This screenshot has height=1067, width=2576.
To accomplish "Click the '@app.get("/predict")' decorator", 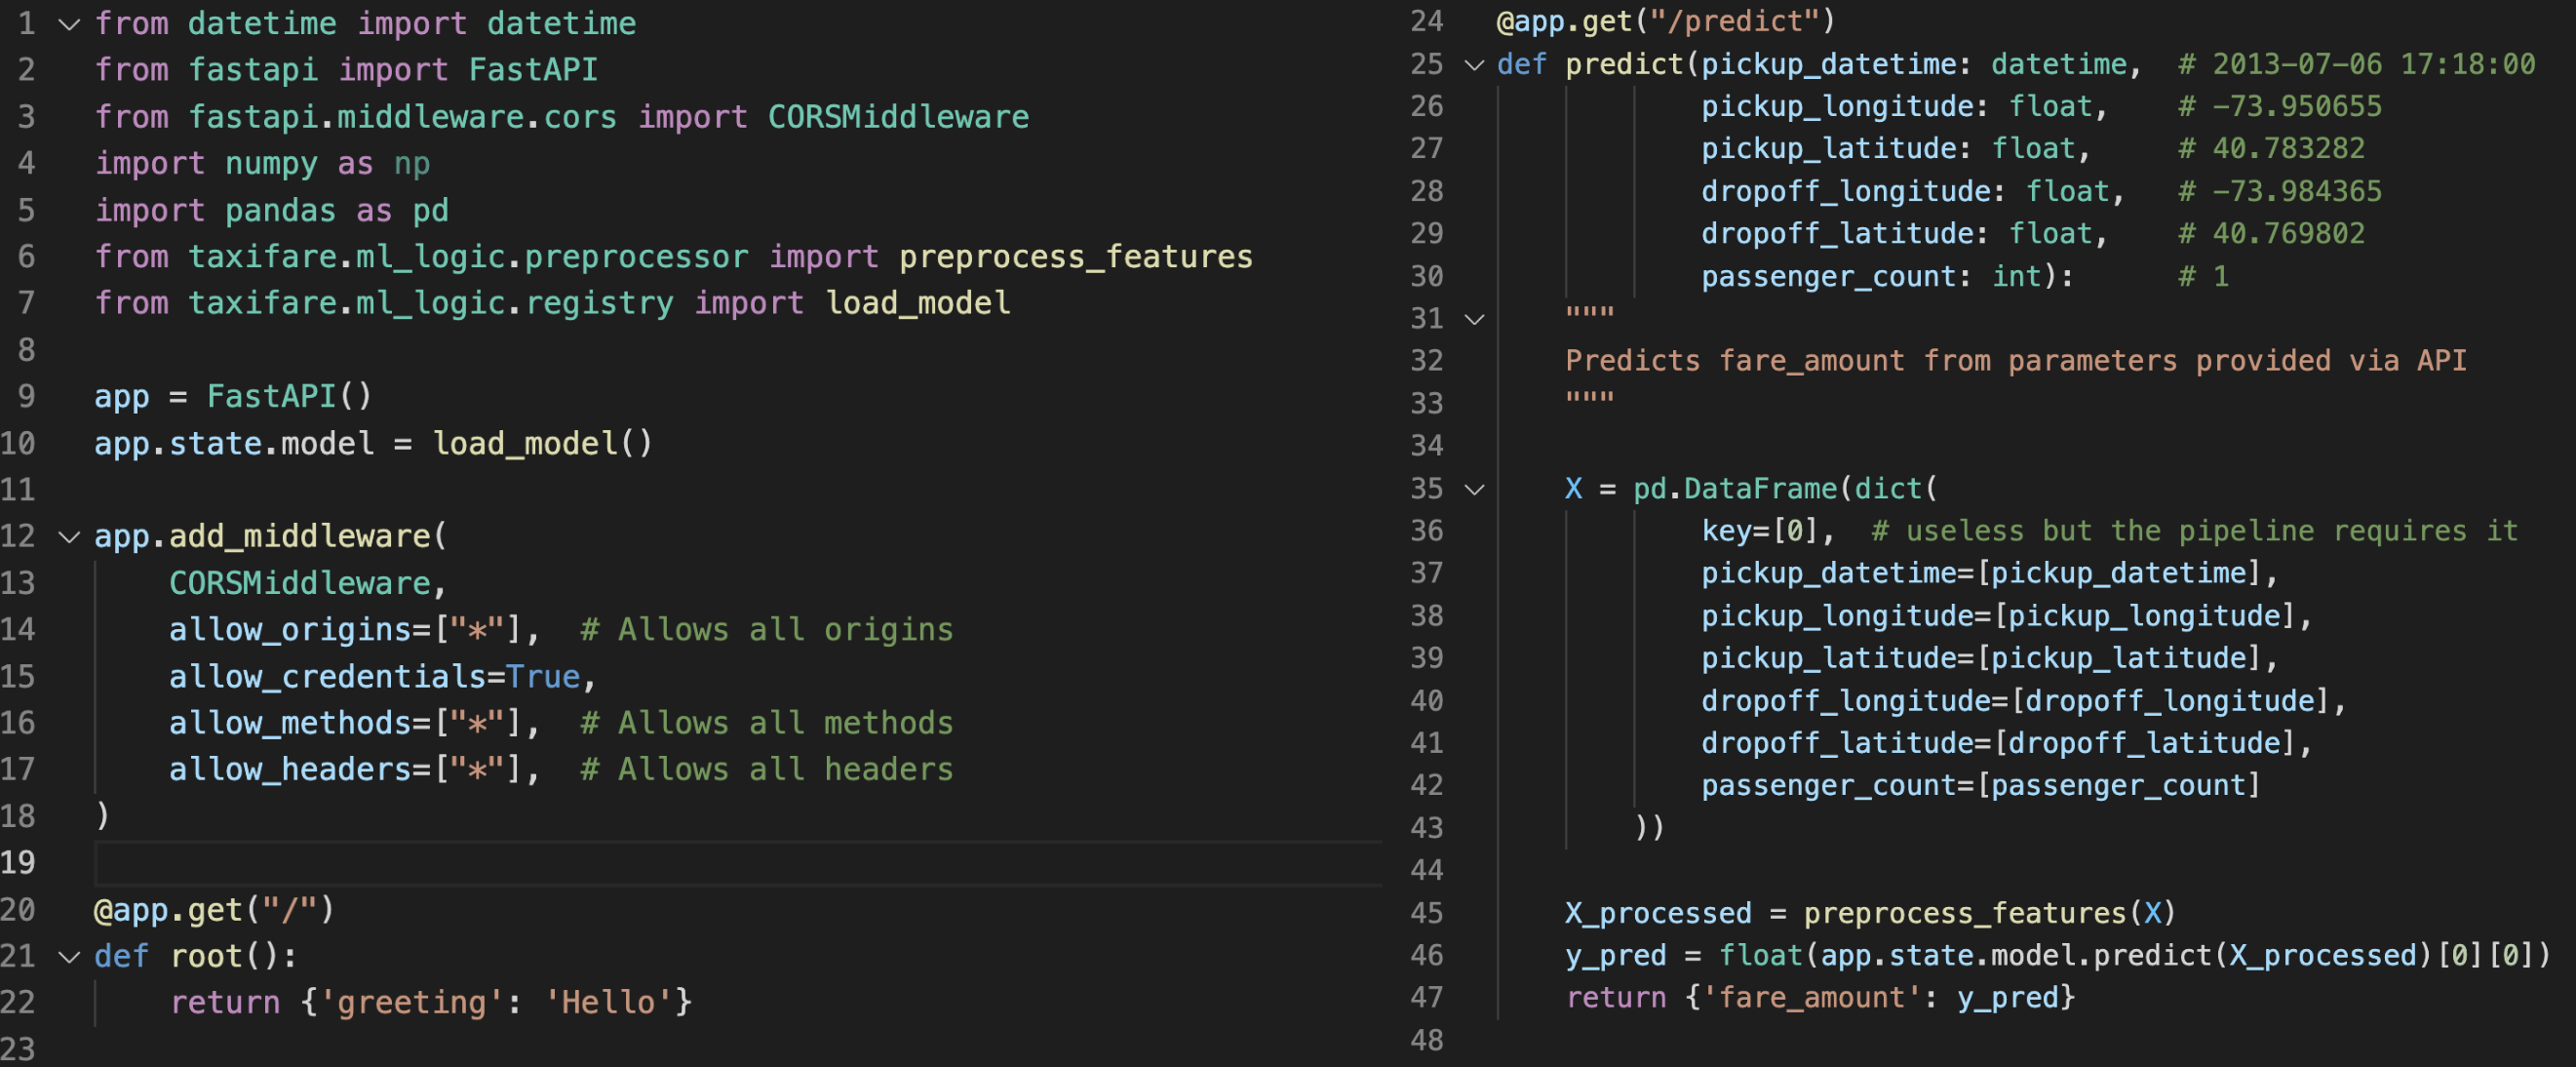I will pos(1666,21).
